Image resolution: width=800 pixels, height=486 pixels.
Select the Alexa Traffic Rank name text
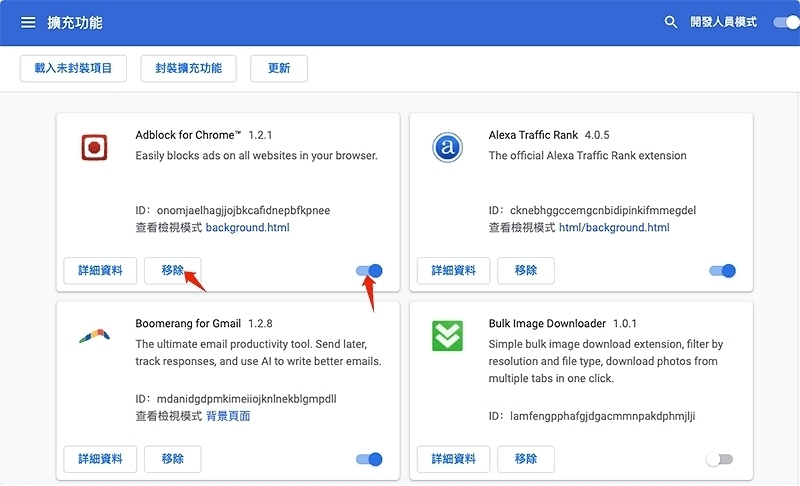click(533, 135)
